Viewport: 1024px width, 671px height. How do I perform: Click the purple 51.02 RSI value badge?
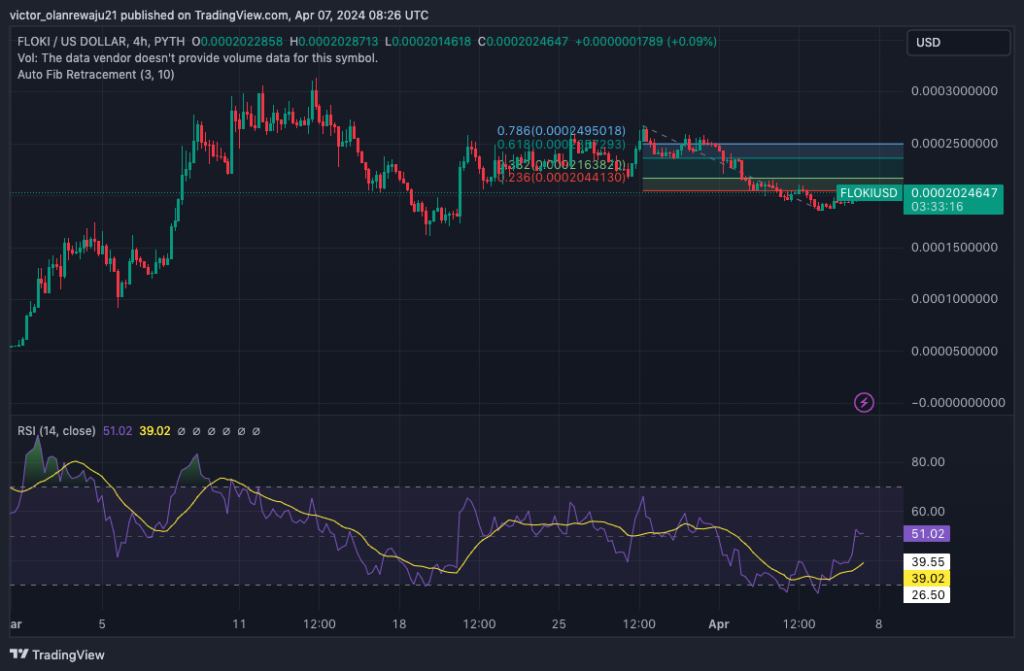[926, 534]
